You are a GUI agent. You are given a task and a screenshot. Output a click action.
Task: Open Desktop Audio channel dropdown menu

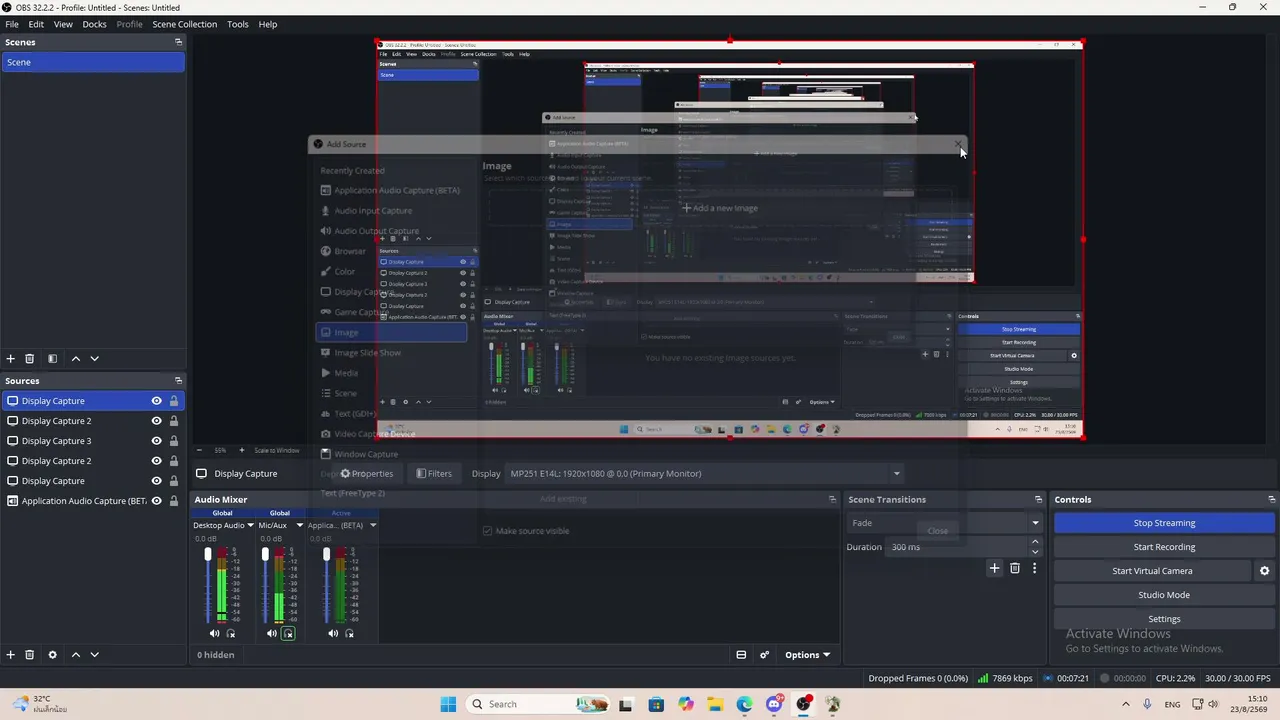coord(250,525)
